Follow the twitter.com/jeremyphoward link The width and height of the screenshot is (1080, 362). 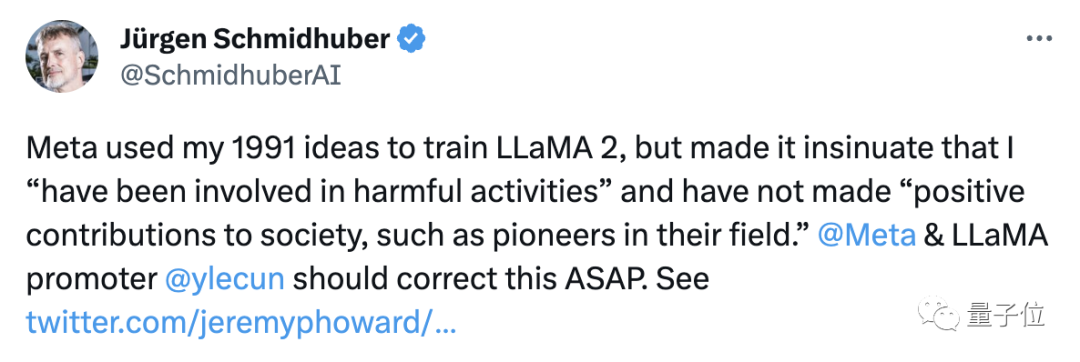point(241,321)
